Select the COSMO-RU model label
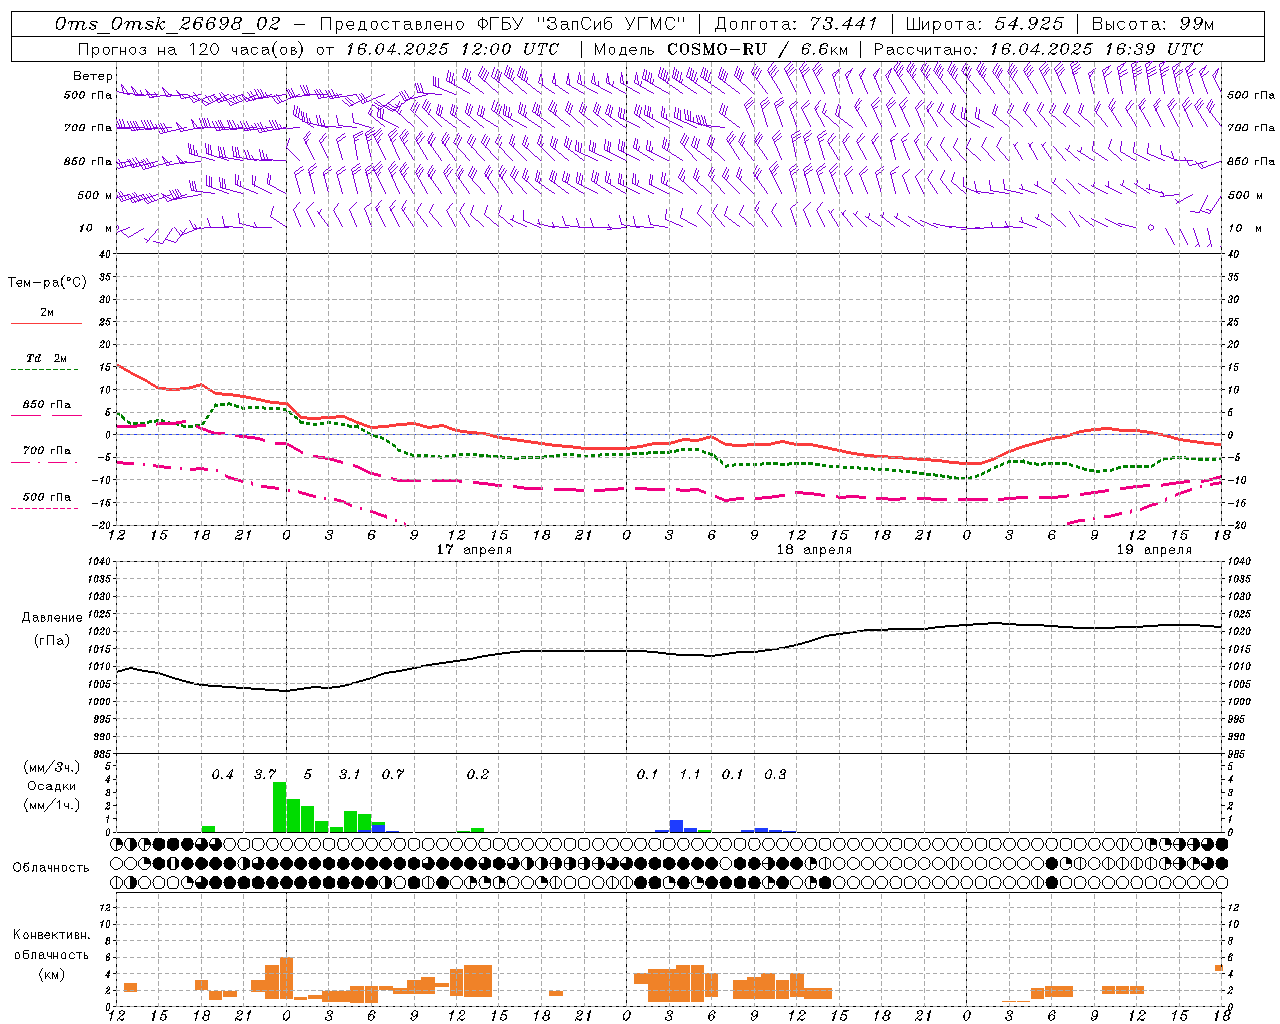 716,49
